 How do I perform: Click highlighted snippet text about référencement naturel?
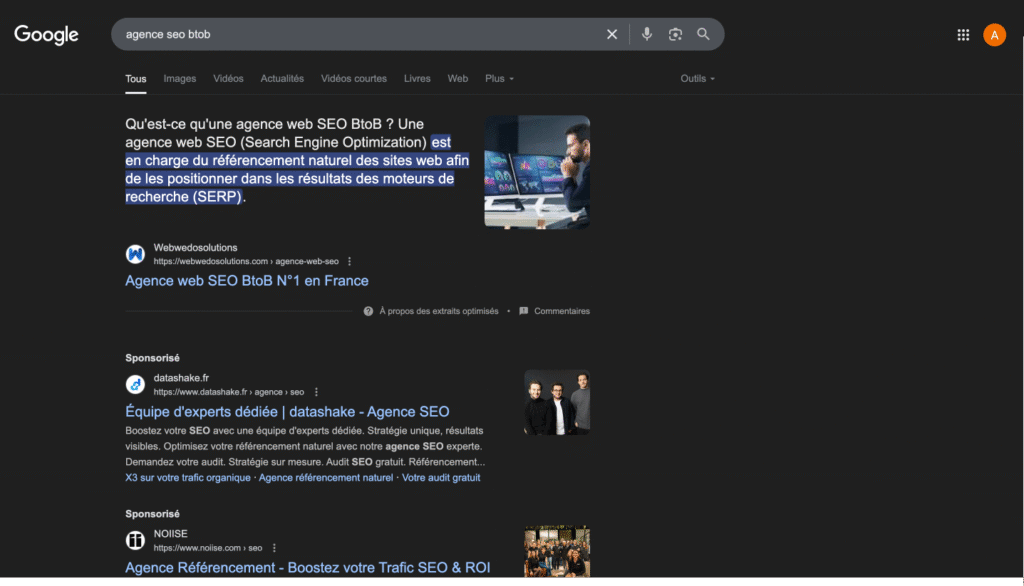(297, 170)
